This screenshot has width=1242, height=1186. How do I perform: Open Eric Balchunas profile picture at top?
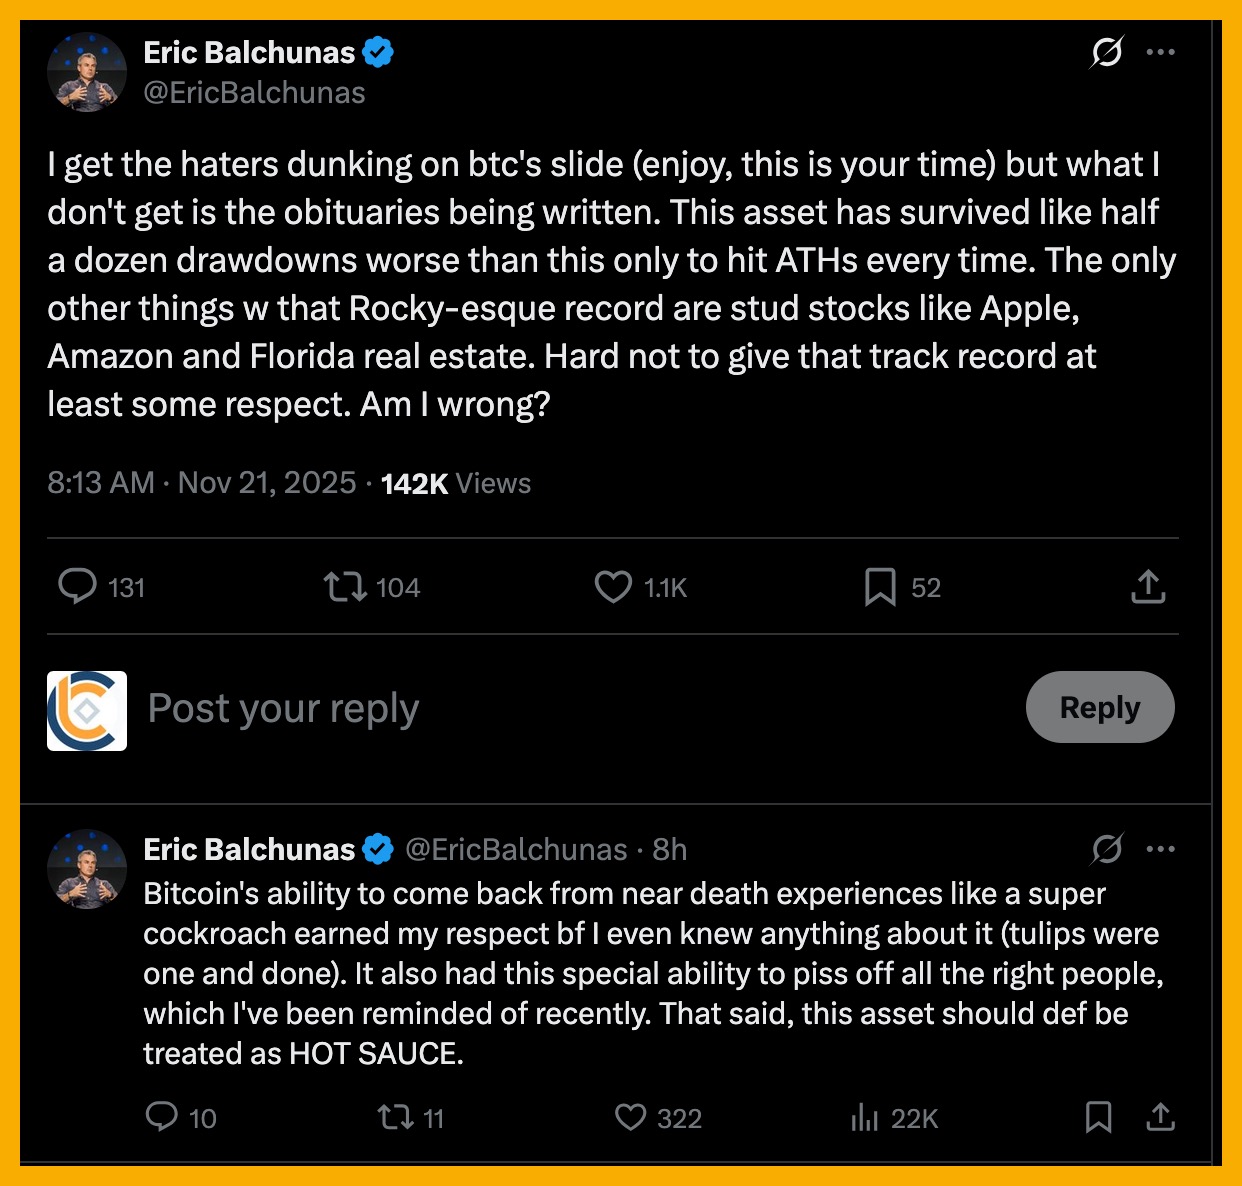click(87, 72)
